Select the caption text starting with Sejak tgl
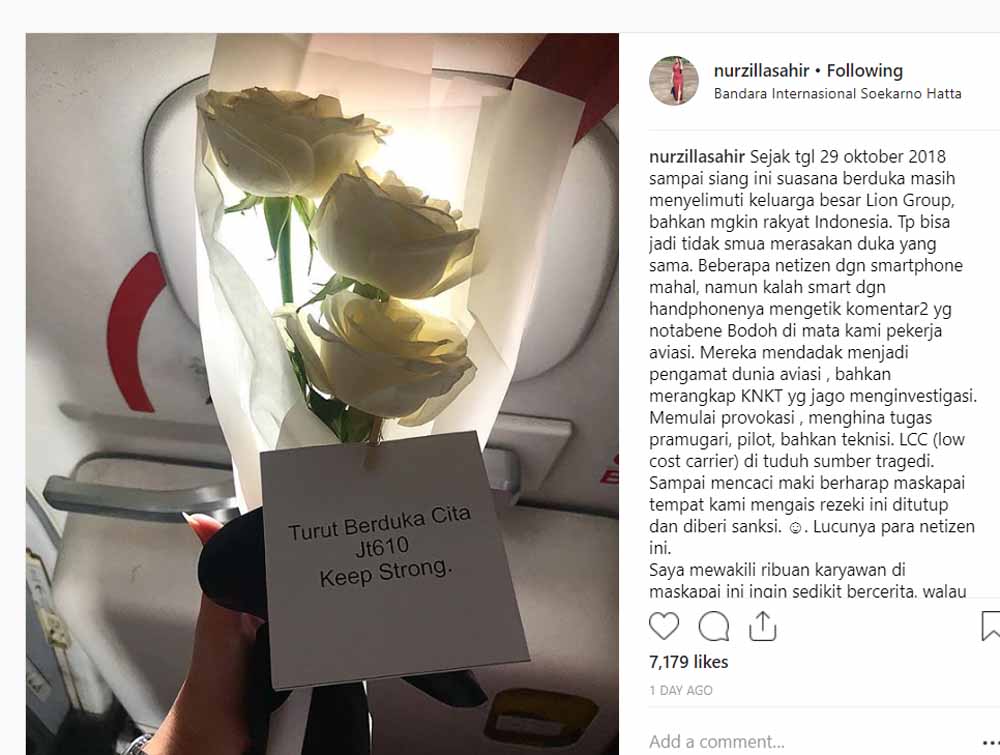 click(x=812, y=374)
